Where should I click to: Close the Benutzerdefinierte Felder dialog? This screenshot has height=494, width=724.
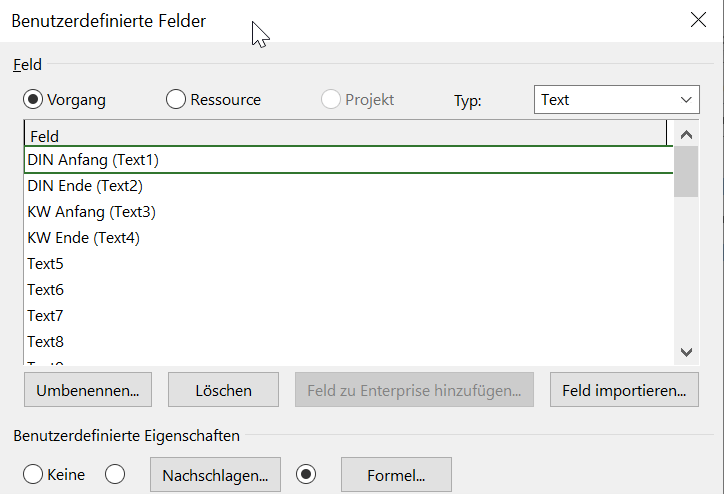697,20
